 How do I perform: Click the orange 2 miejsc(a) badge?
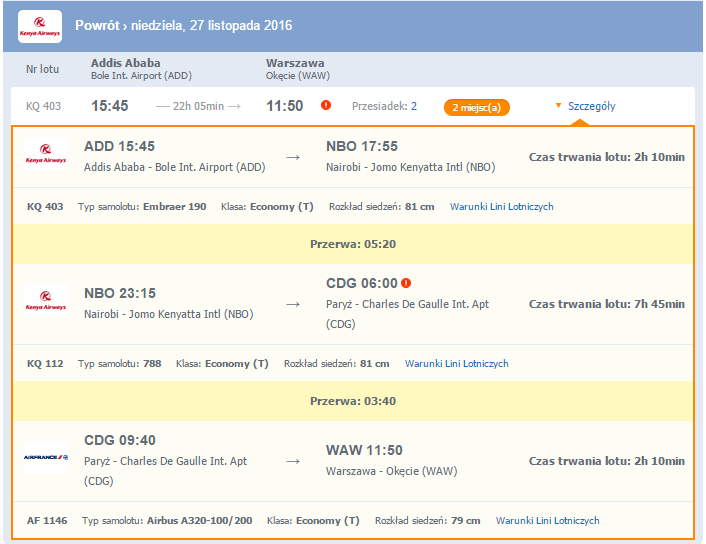click(x=477, y=108)
